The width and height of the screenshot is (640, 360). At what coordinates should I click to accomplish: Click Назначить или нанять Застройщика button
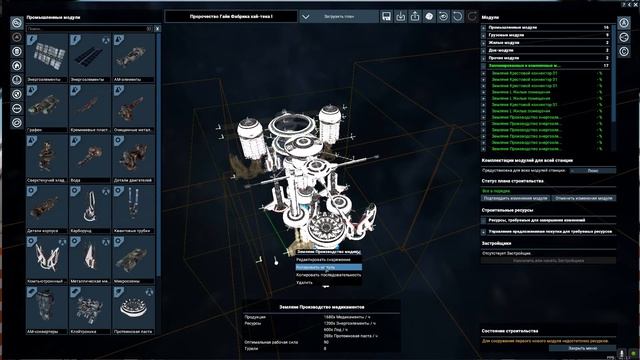pos(548,260)
